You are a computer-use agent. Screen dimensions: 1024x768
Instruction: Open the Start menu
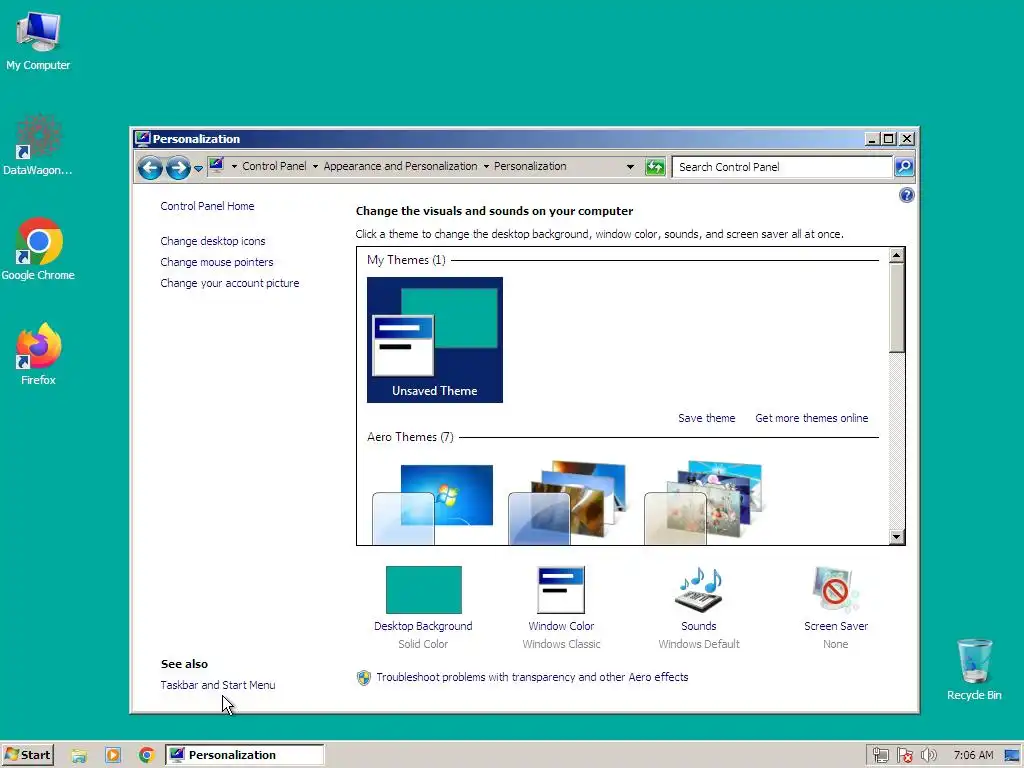pos(27,755)
